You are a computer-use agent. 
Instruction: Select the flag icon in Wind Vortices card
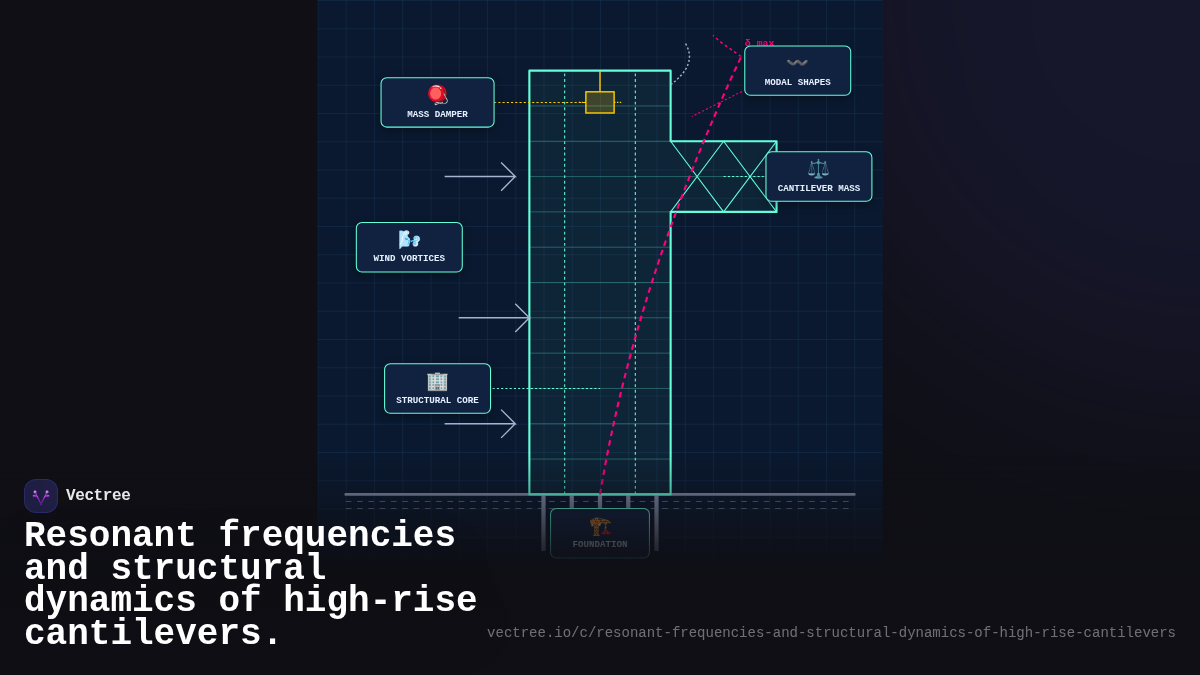409,238
